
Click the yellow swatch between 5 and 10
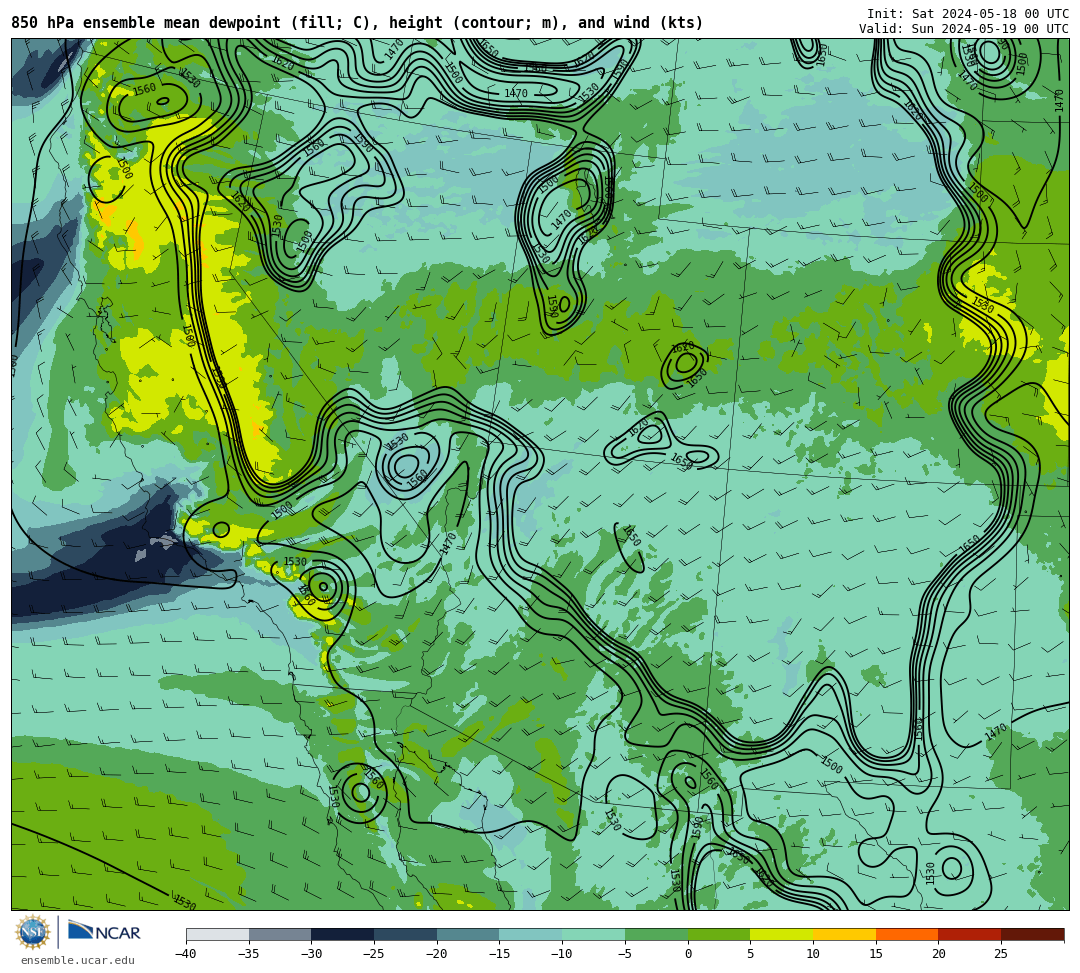781,934
